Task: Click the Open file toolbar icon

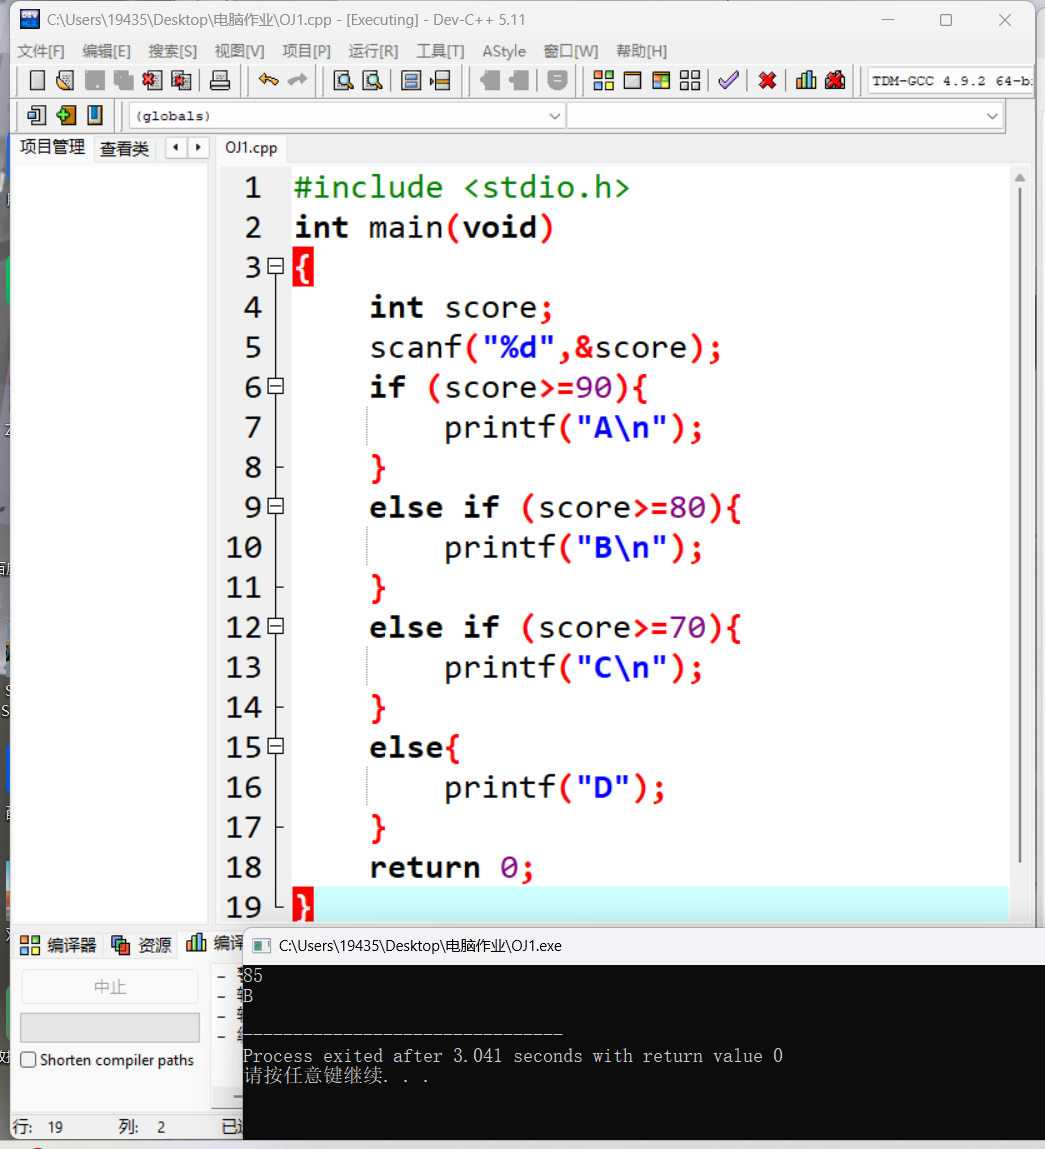Action: (65, 80)
